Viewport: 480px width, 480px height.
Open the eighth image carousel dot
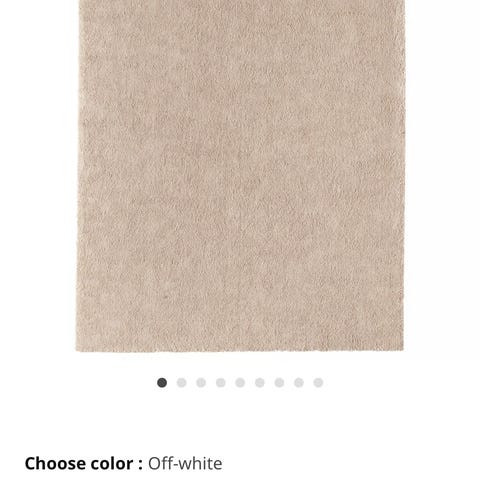[x=299, y=383]
